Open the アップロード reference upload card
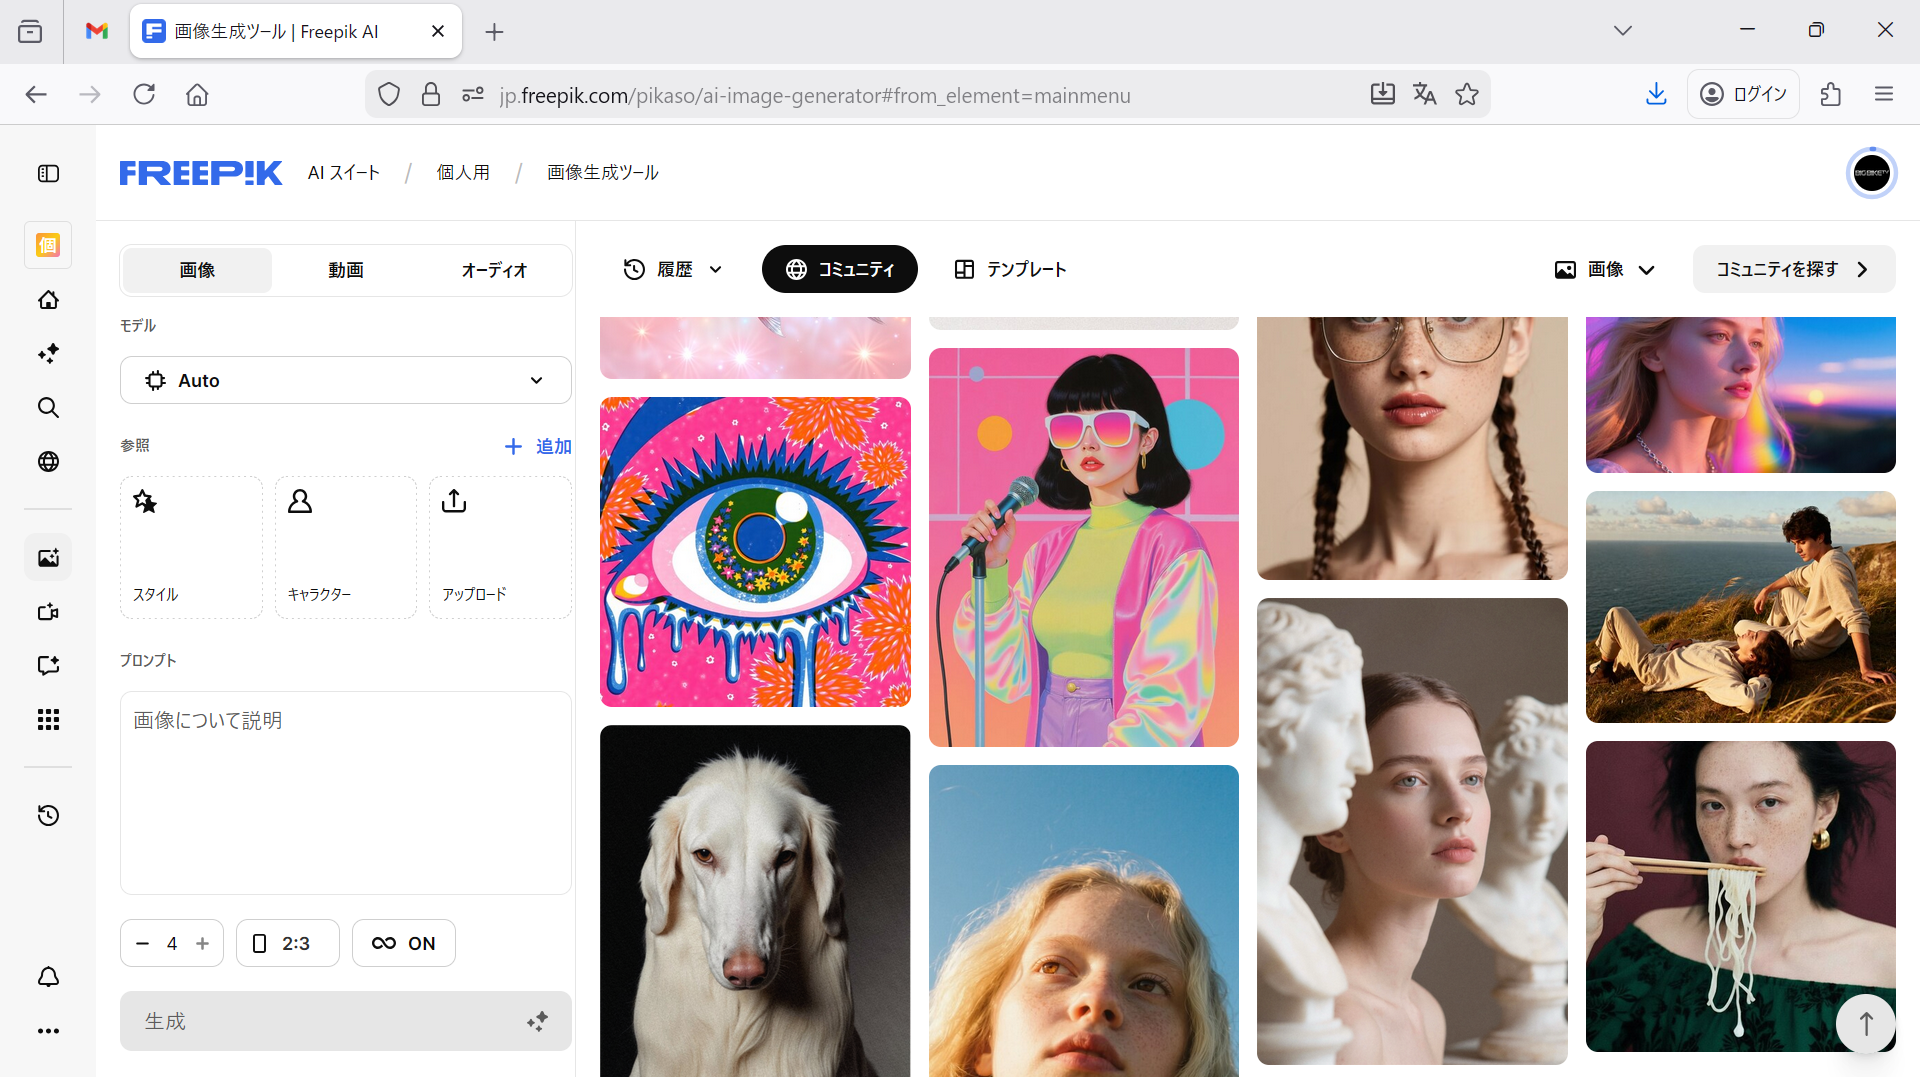Image resolution: width=1920 pixels, height=1077 pixels. coord(499,546)
